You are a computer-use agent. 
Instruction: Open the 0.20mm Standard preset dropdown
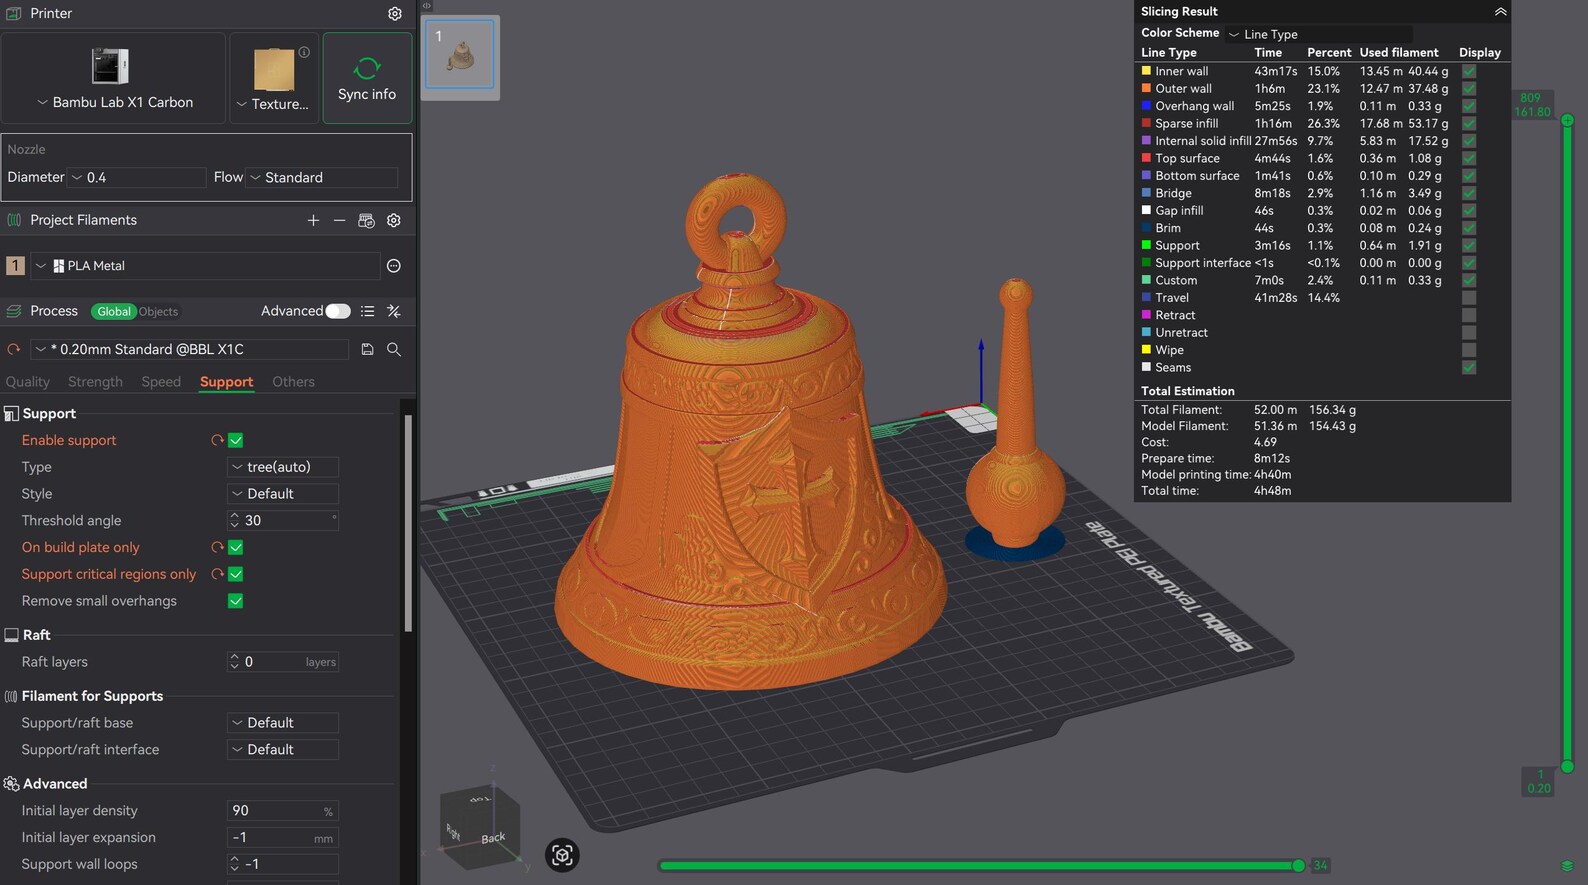[190, 349]
